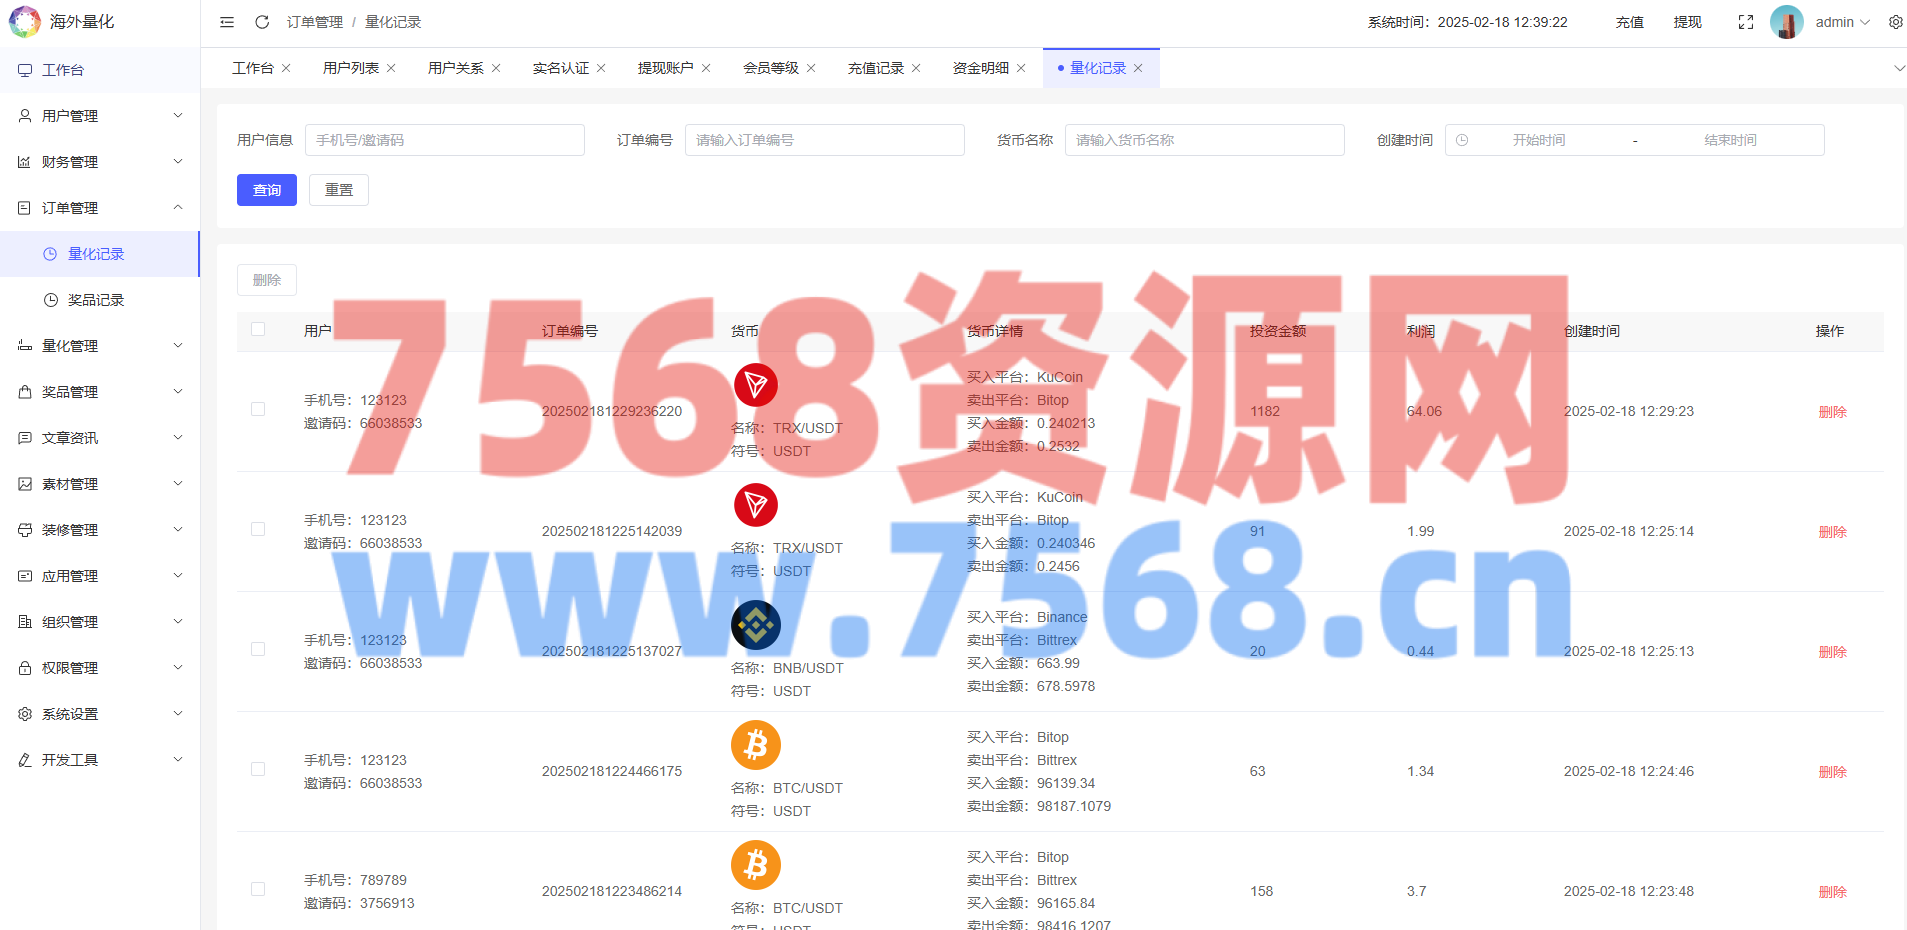Click the first TRX coin icon

pyautogui.click(x=756, y=385)
